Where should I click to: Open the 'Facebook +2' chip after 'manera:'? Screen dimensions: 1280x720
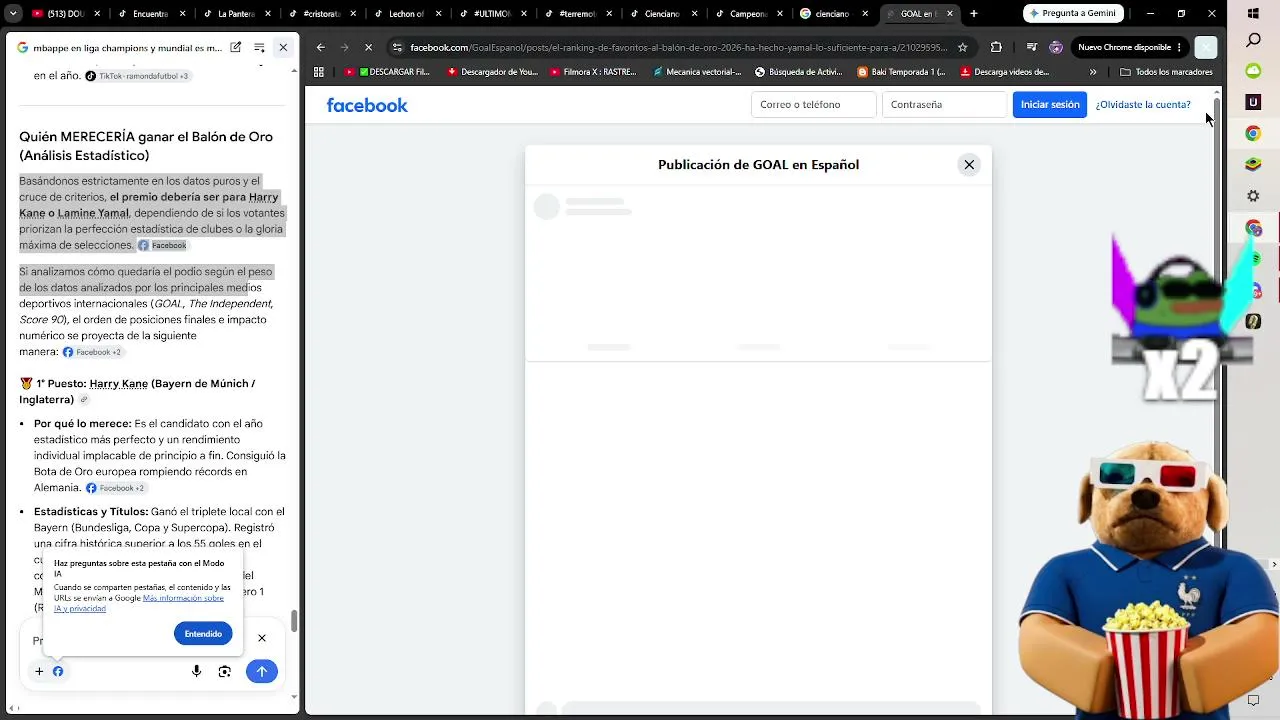[x=92, y=352]
